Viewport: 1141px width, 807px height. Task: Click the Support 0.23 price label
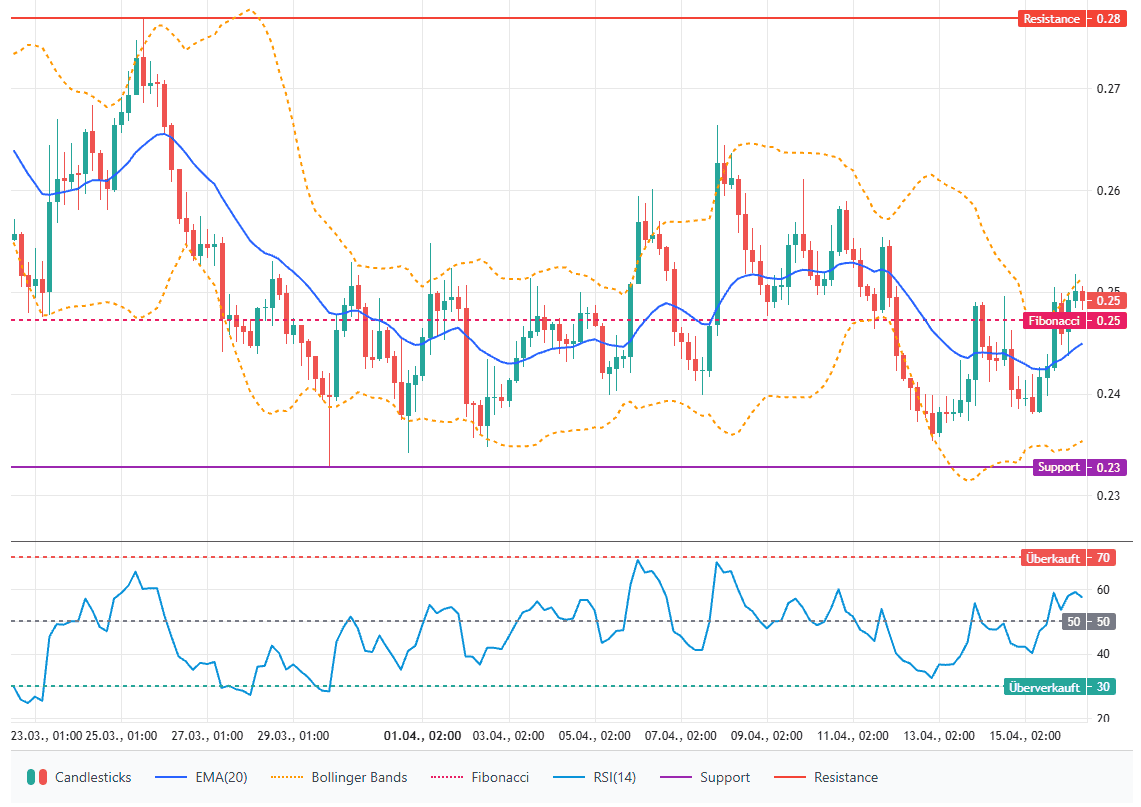click(1070, 467)
